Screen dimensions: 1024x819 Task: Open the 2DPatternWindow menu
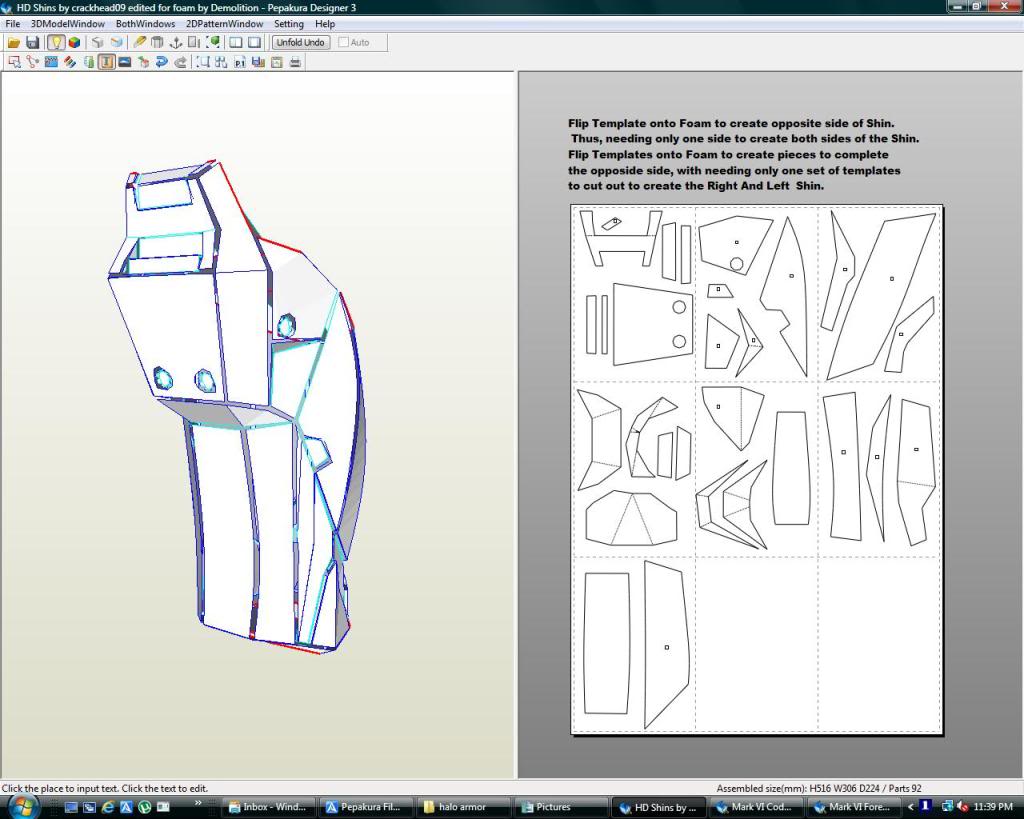(x=225, y=24)
